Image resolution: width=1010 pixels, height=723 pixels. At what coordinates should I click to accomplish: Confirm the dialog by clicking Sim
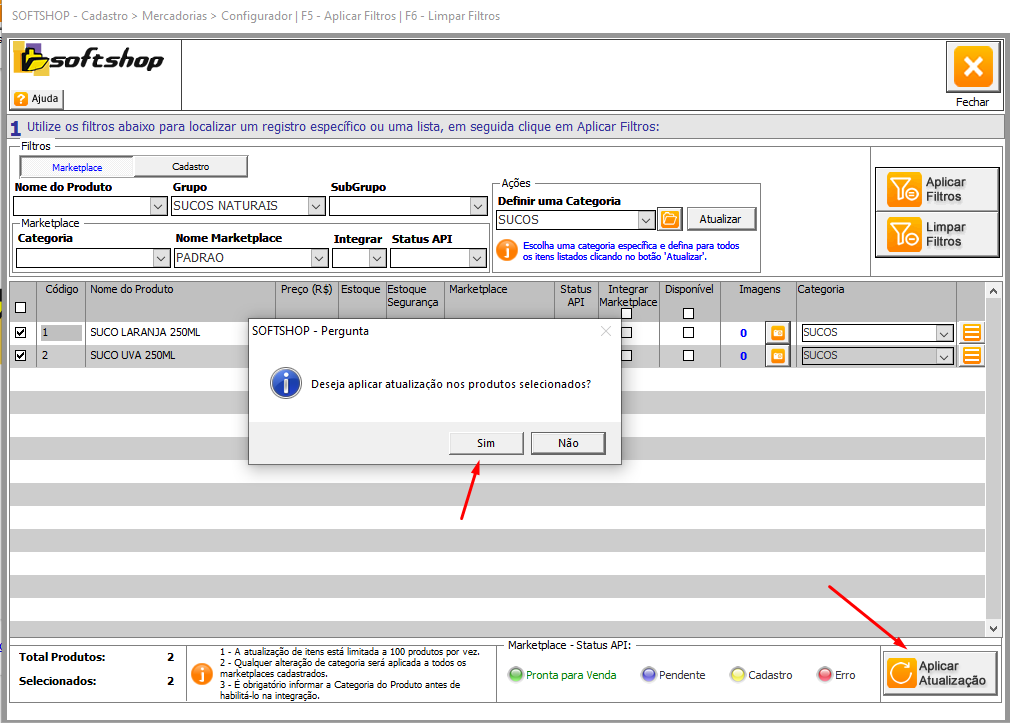(x=485, y=443)
